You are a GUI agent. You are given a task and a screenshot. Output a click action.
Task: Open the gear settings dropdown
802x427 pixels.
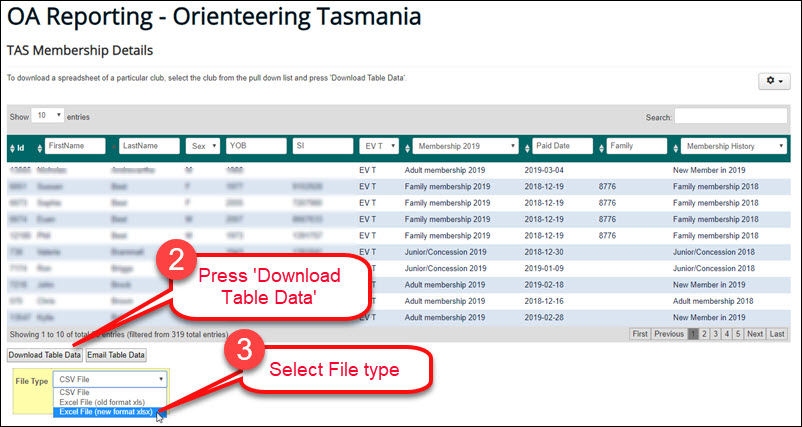click(774, 81)
